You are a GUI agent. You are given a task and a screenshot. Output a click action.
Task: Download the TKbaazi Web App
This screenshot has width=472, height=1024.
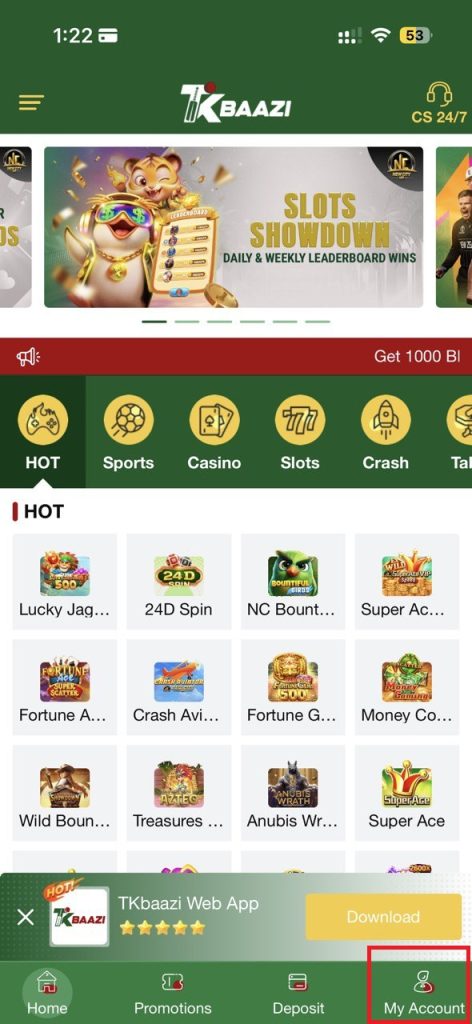pos(383,917)
